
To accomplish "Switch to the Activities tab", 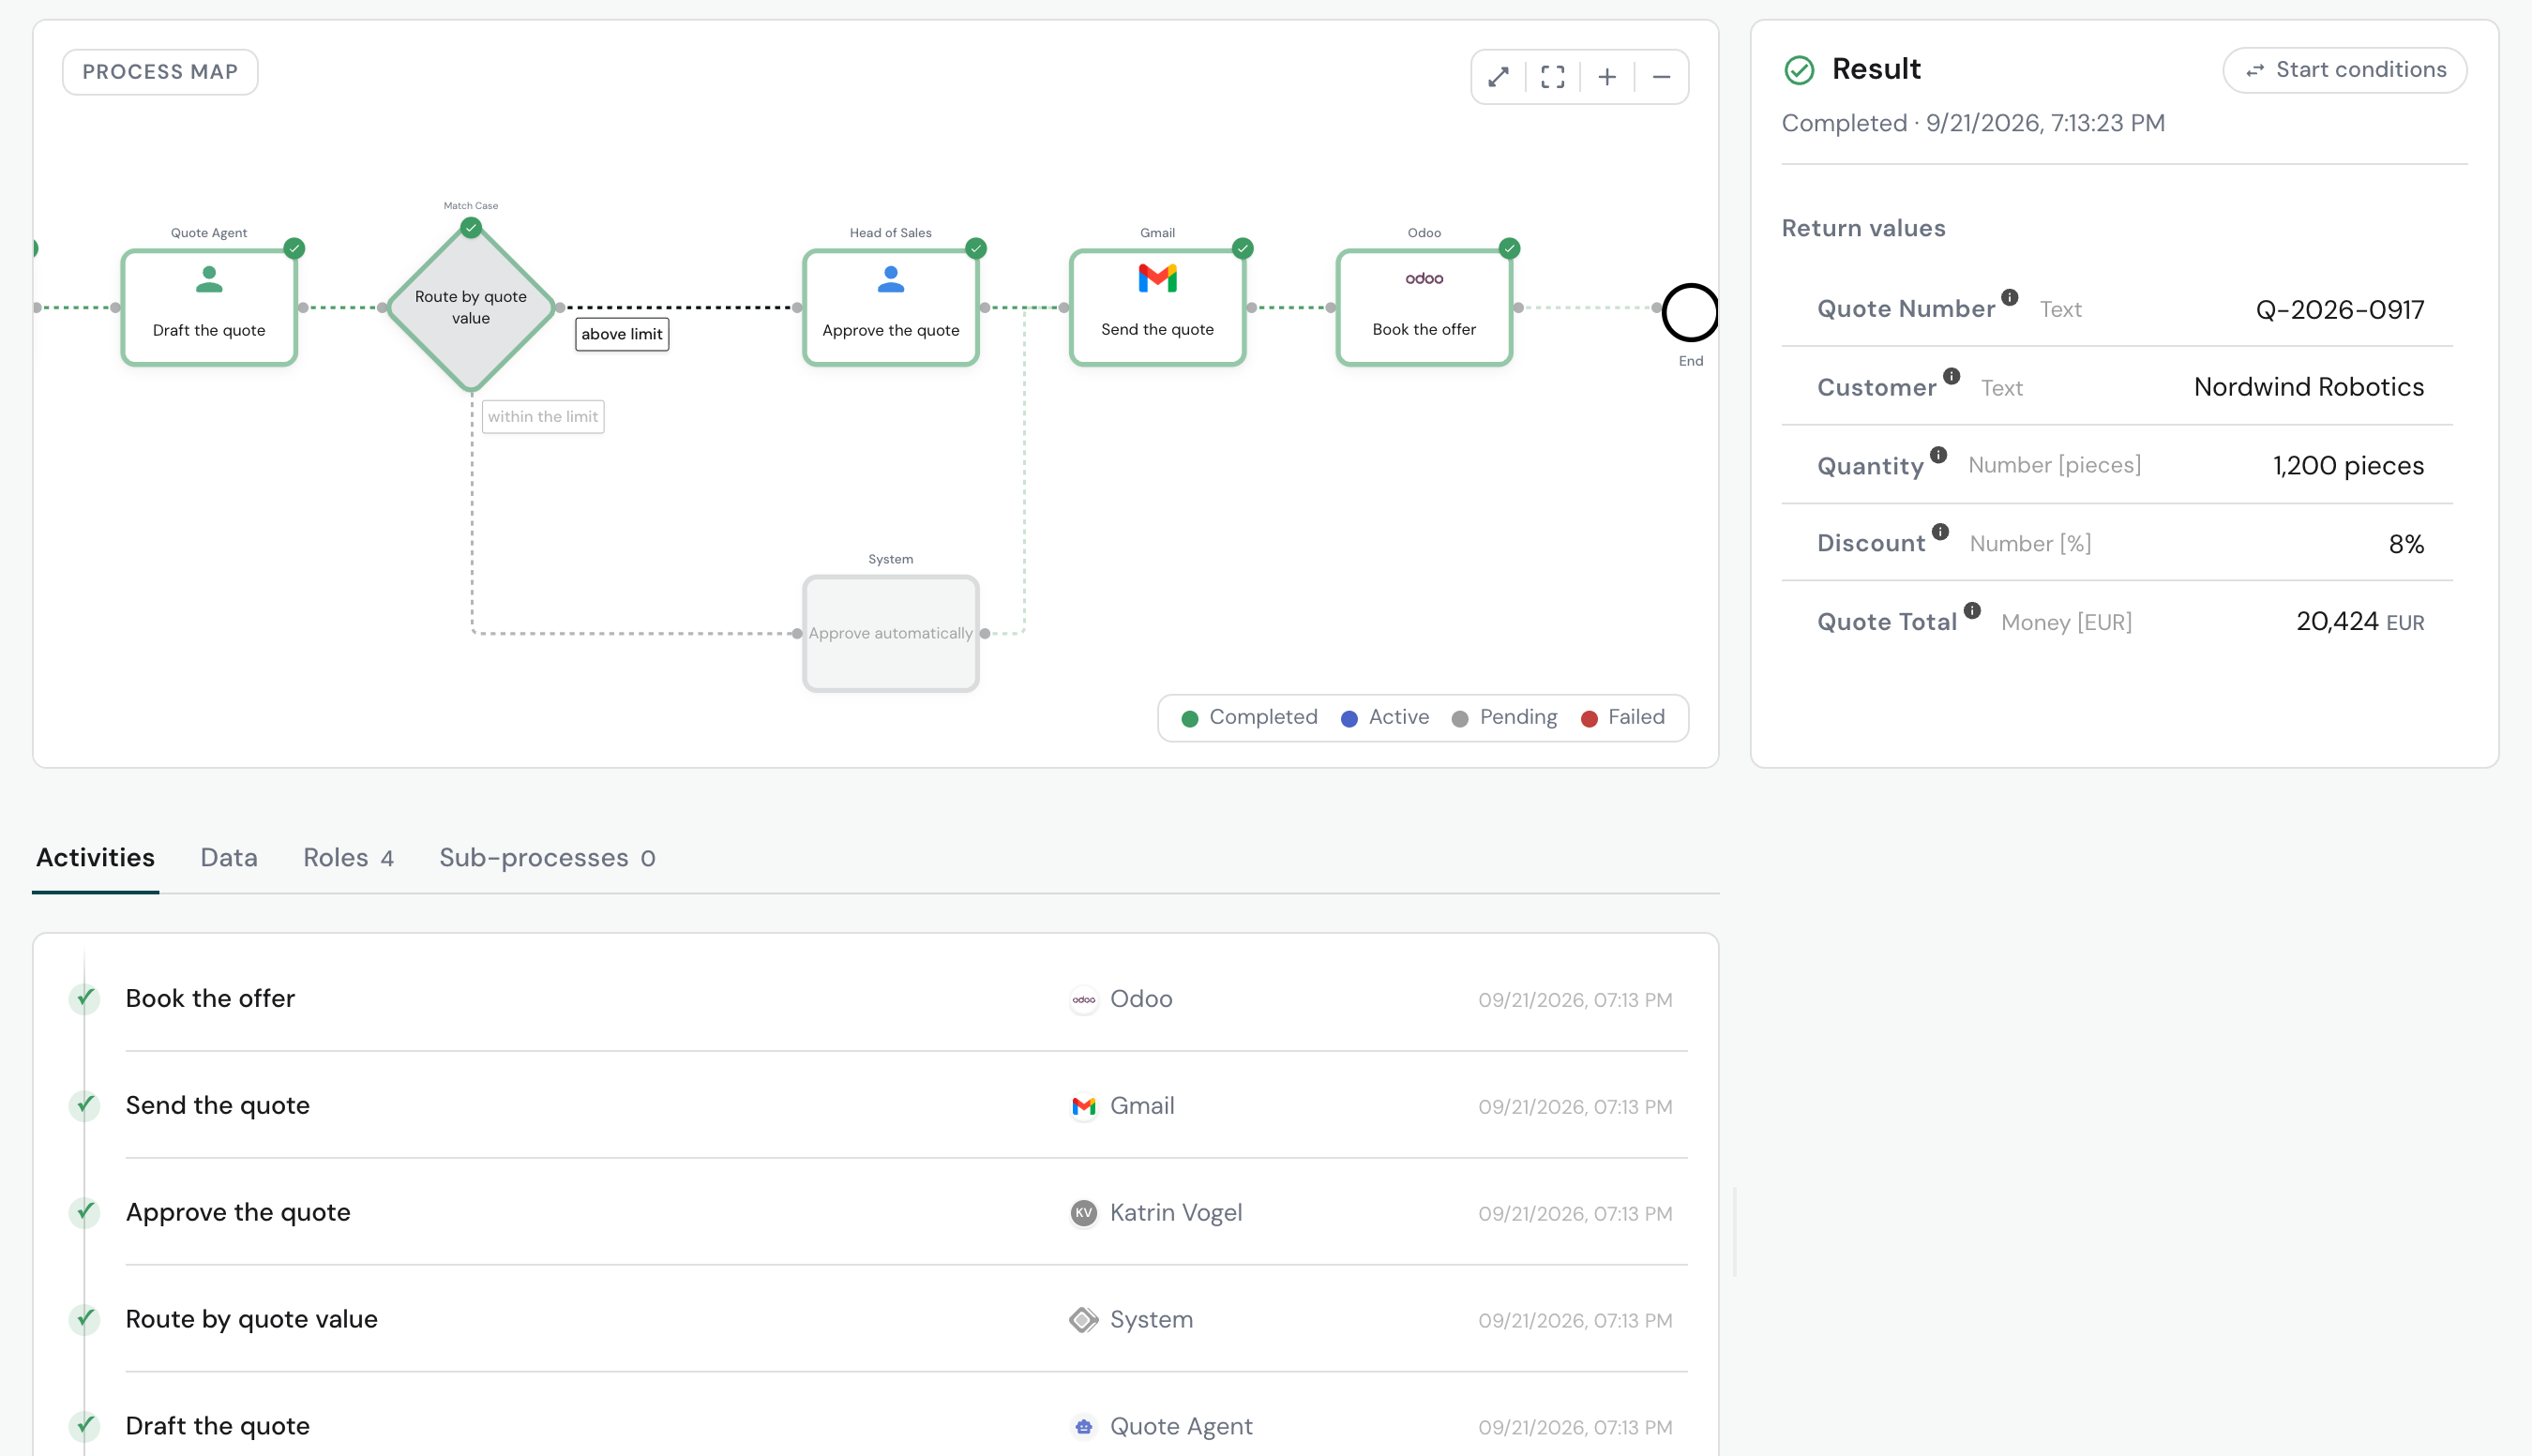I will click(x=95, y=858).
